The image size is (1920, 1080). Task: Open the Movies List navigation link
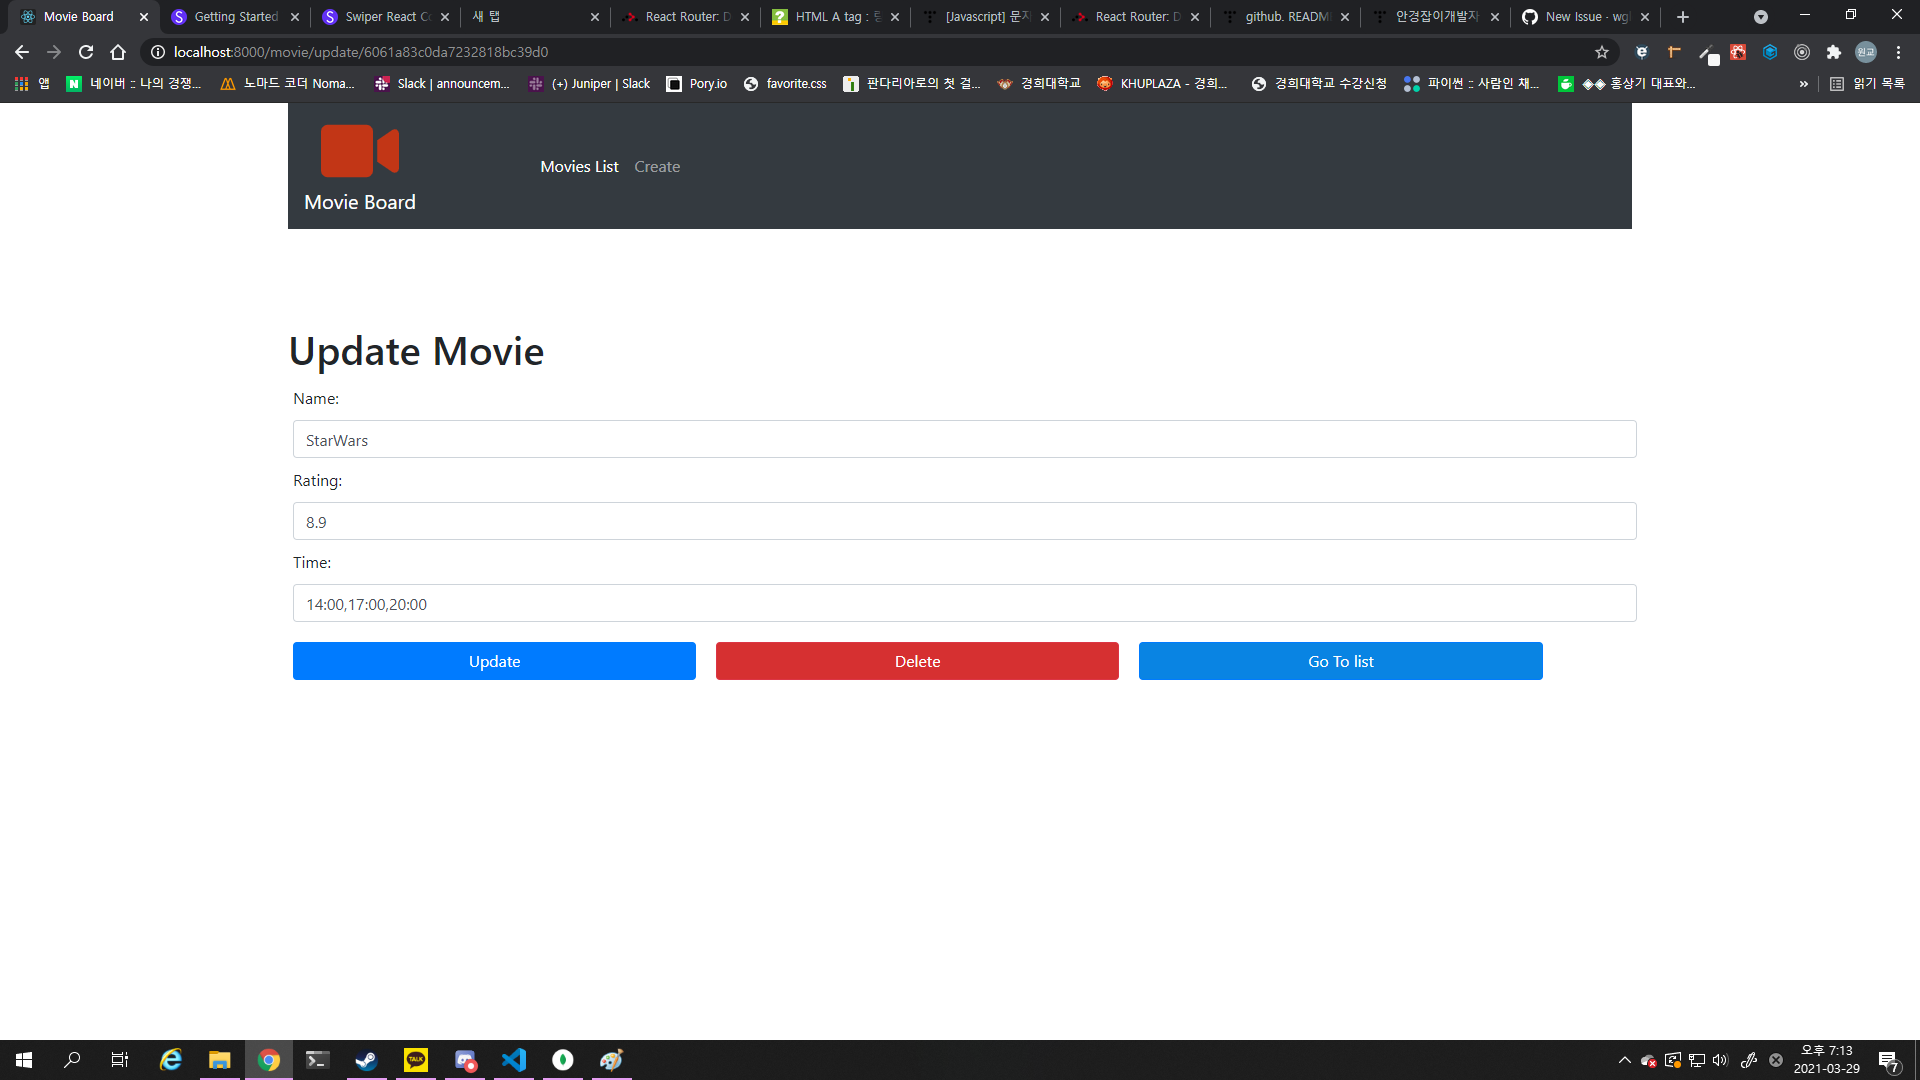point(579,166)
